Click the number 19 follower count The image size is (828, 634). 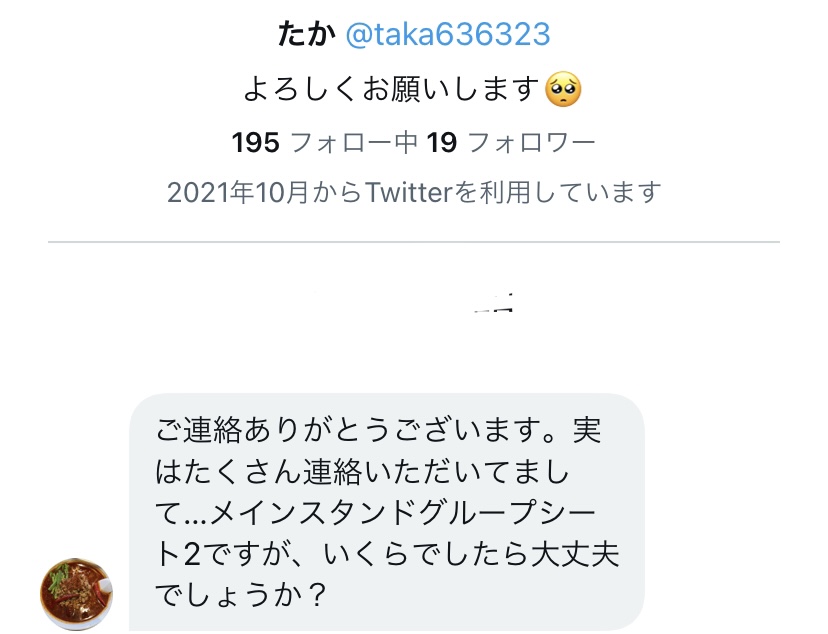[x=441, y=143]
